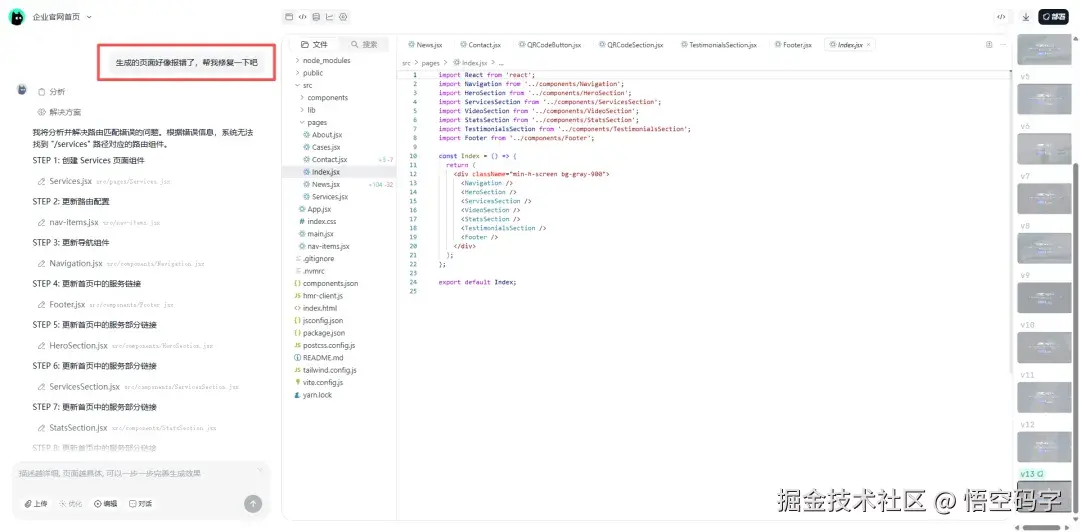Open Services.jsx link under STEP 1
This screenshot has width=1080, height=532.
click(x=70, y=181)
